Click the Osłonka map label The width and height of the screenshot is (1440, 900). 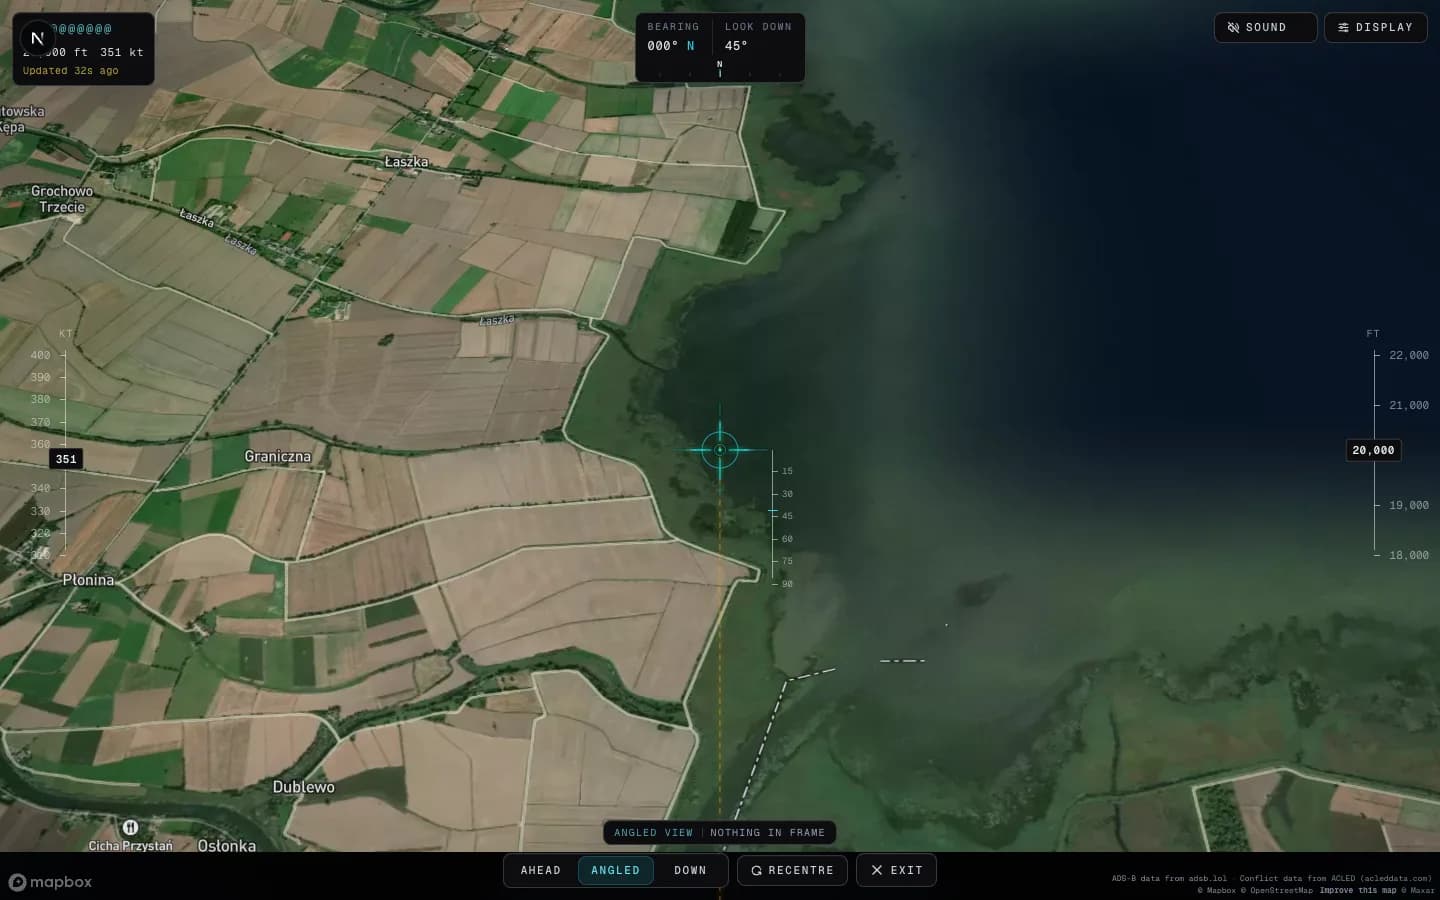(227, 846)
